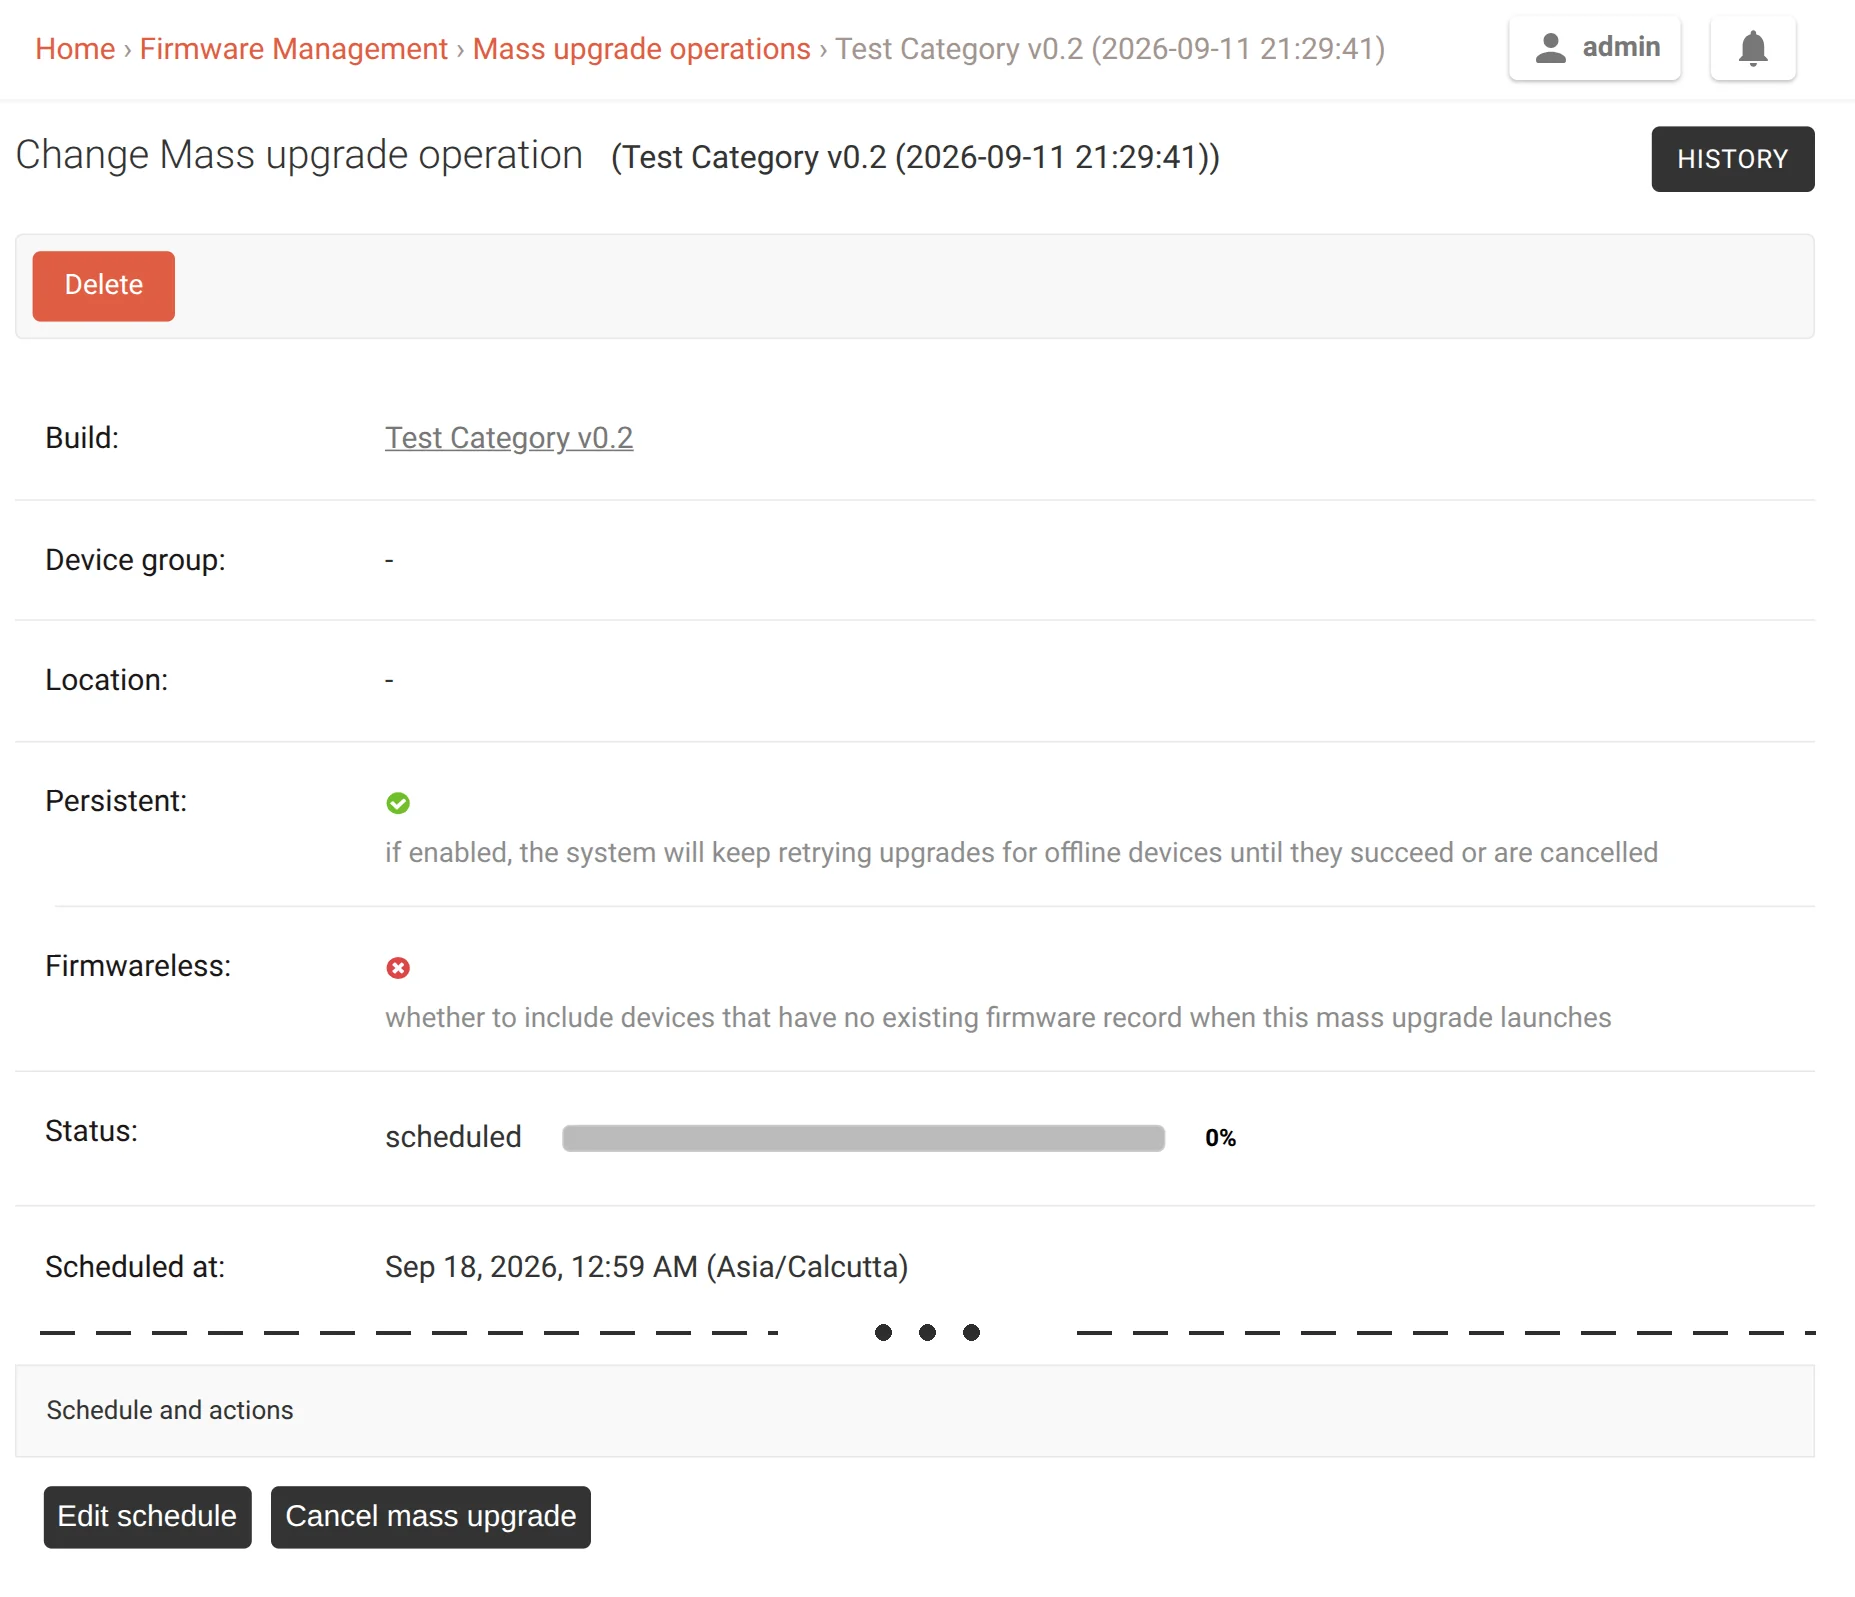Image resolution: width=1855 pixels, height=1597 pixels.
Task: Click the HISTORY button
Action: (1732, 159)
